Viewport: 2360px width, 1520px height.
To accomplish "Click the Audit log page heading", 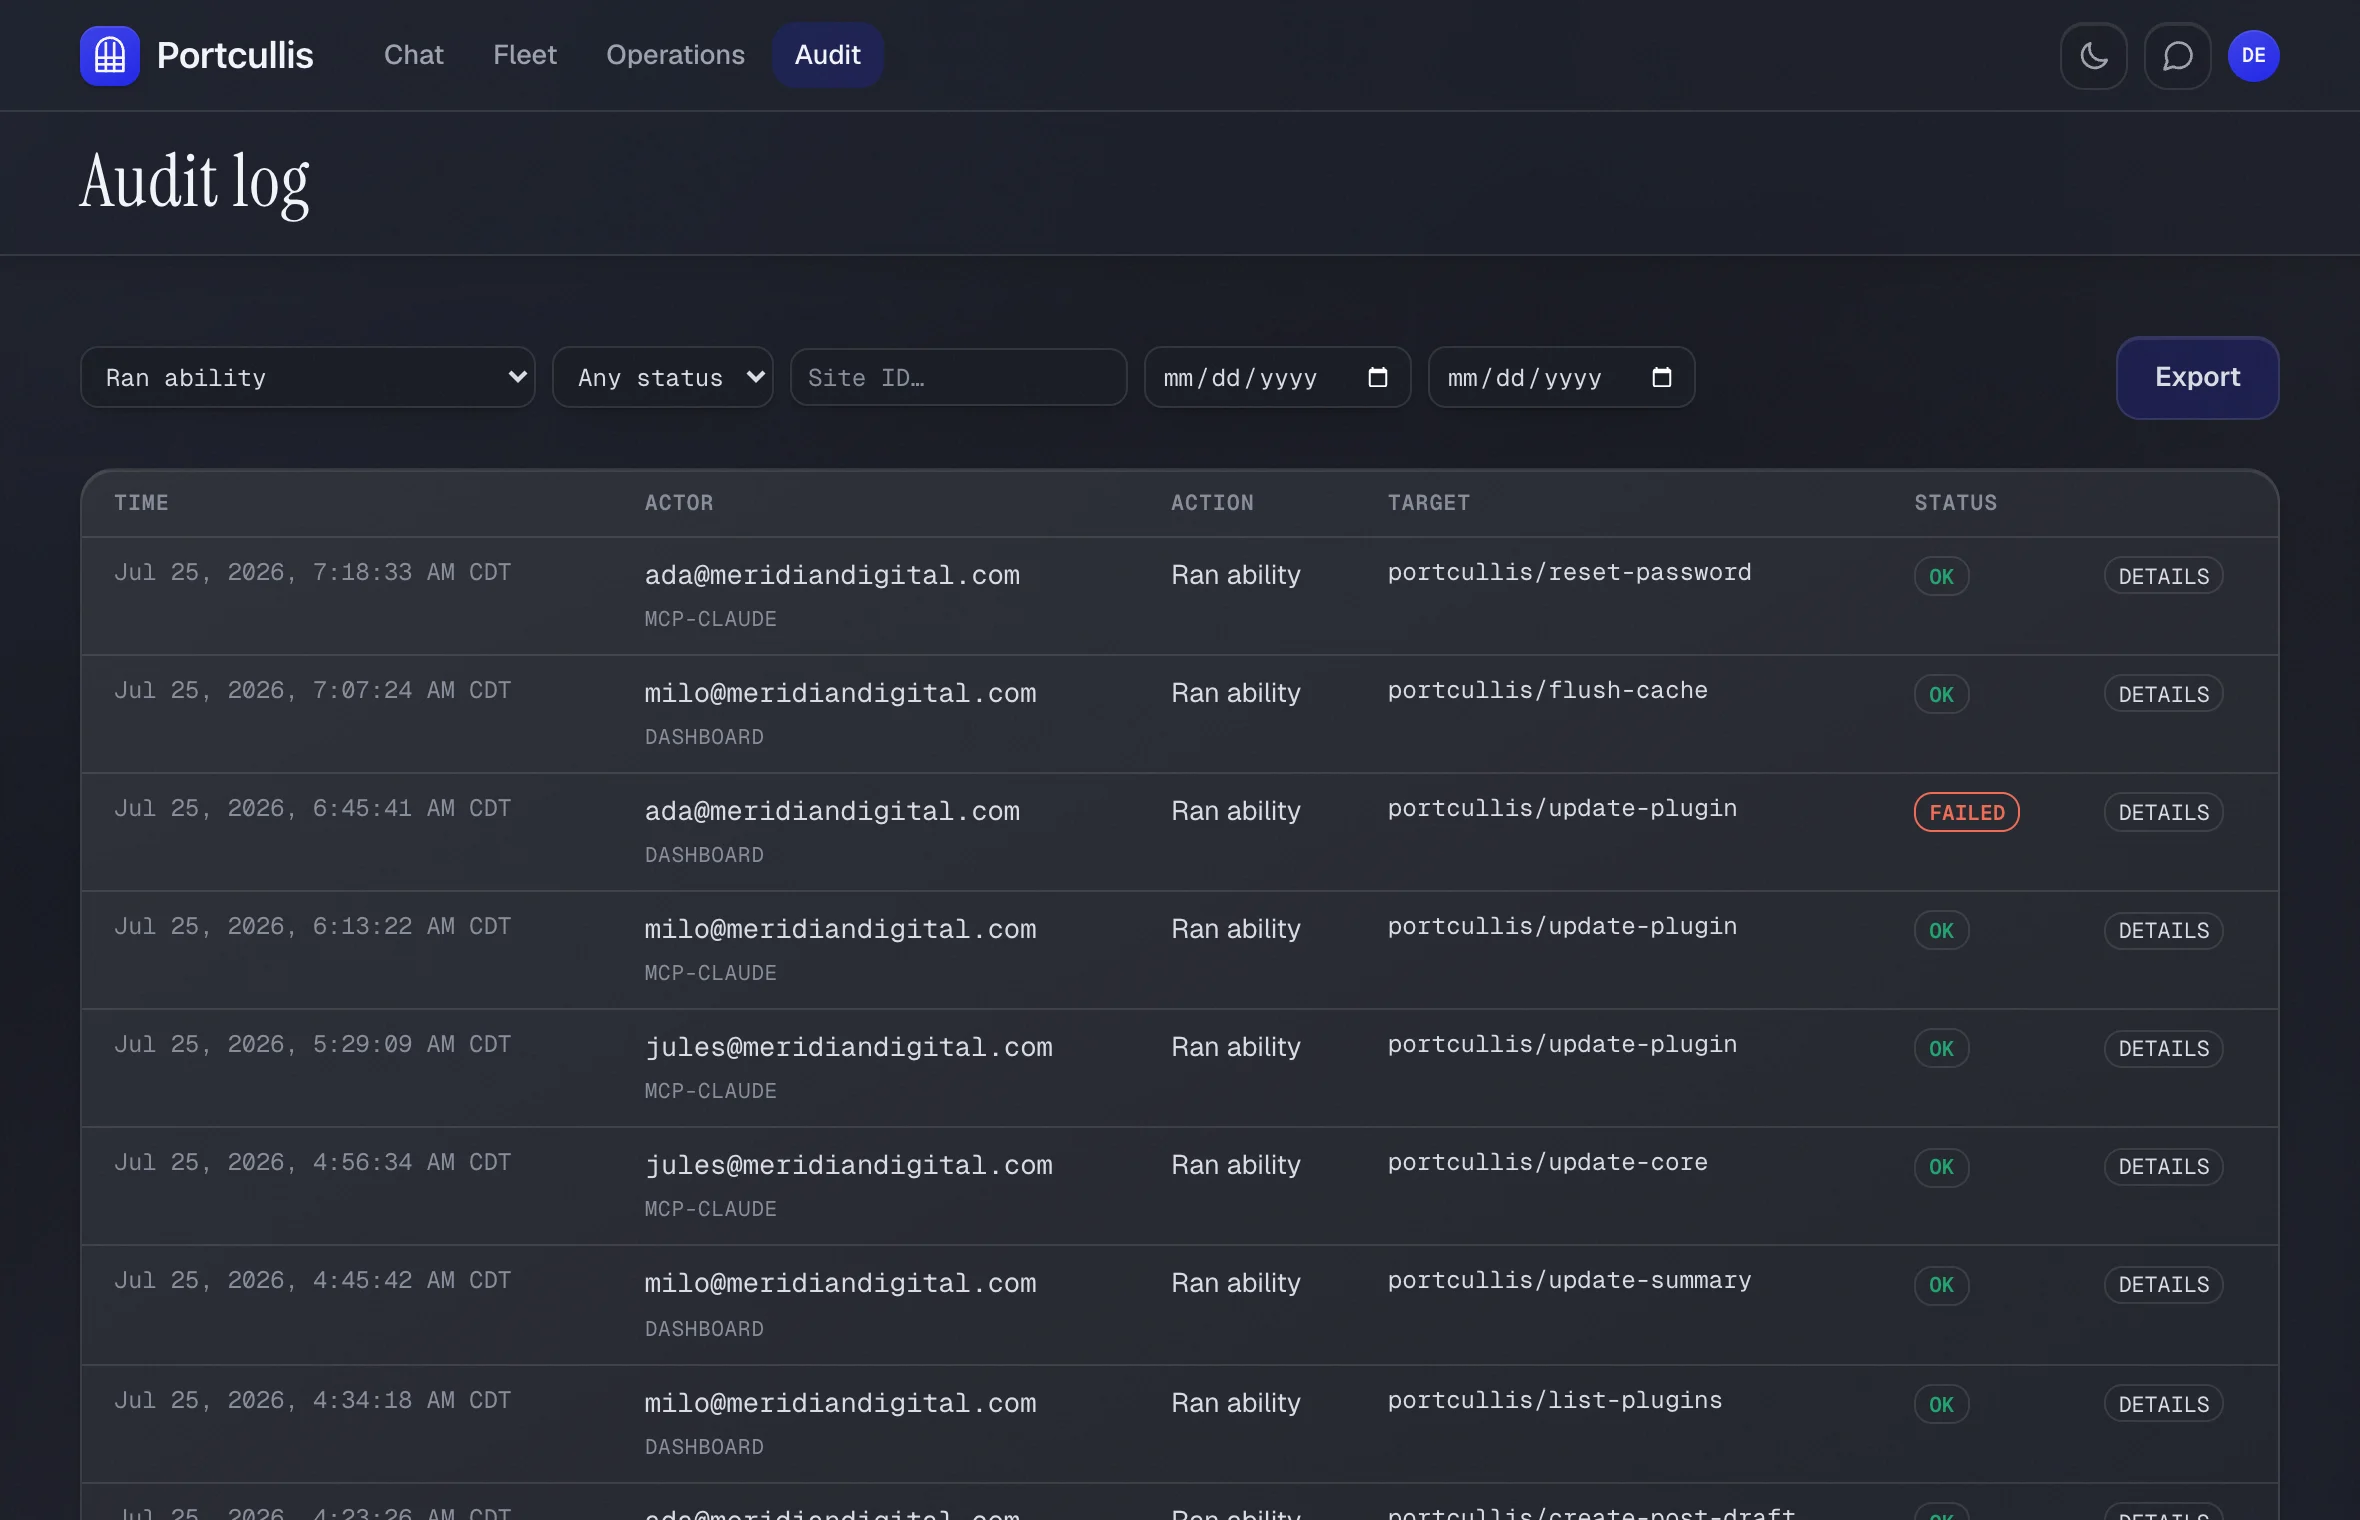I will (x=195, y=183).
